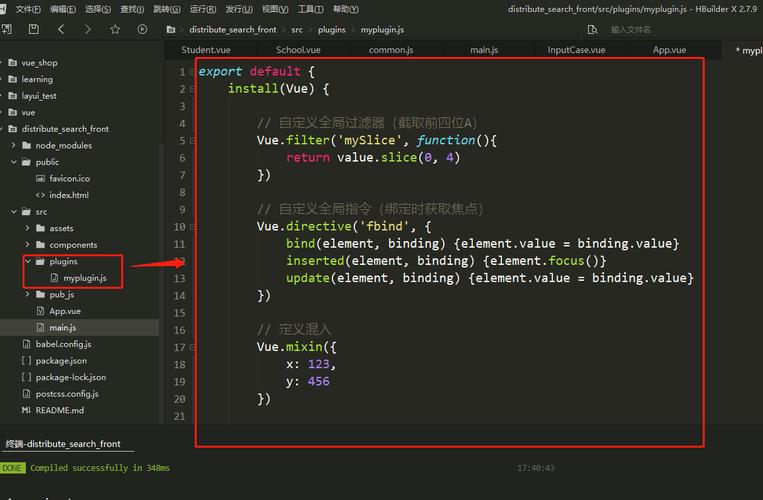Click the filename search input field
763x500 pixels.
pyautogui.click(x=631, y=30)
